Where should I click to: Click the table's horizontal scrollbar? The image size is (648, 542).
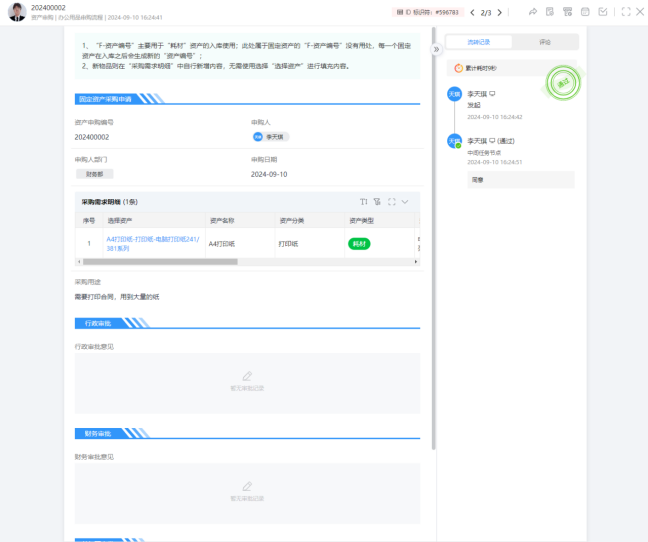coord(160,261)
